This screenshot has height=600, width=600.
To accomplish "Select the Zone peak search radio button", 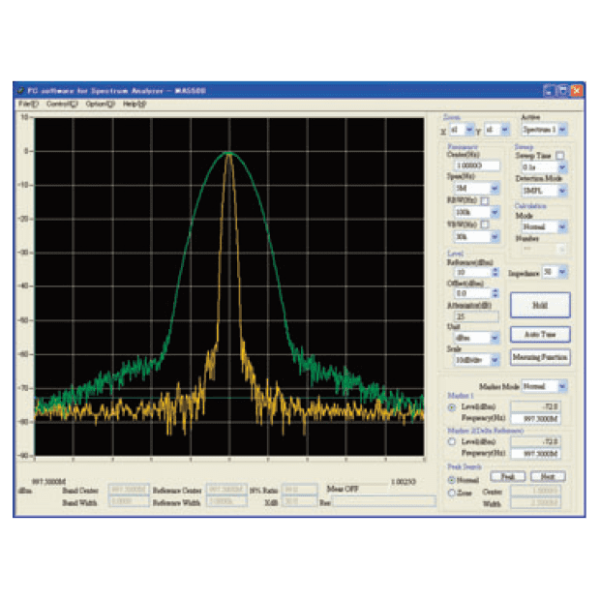I will click(452, 493).
